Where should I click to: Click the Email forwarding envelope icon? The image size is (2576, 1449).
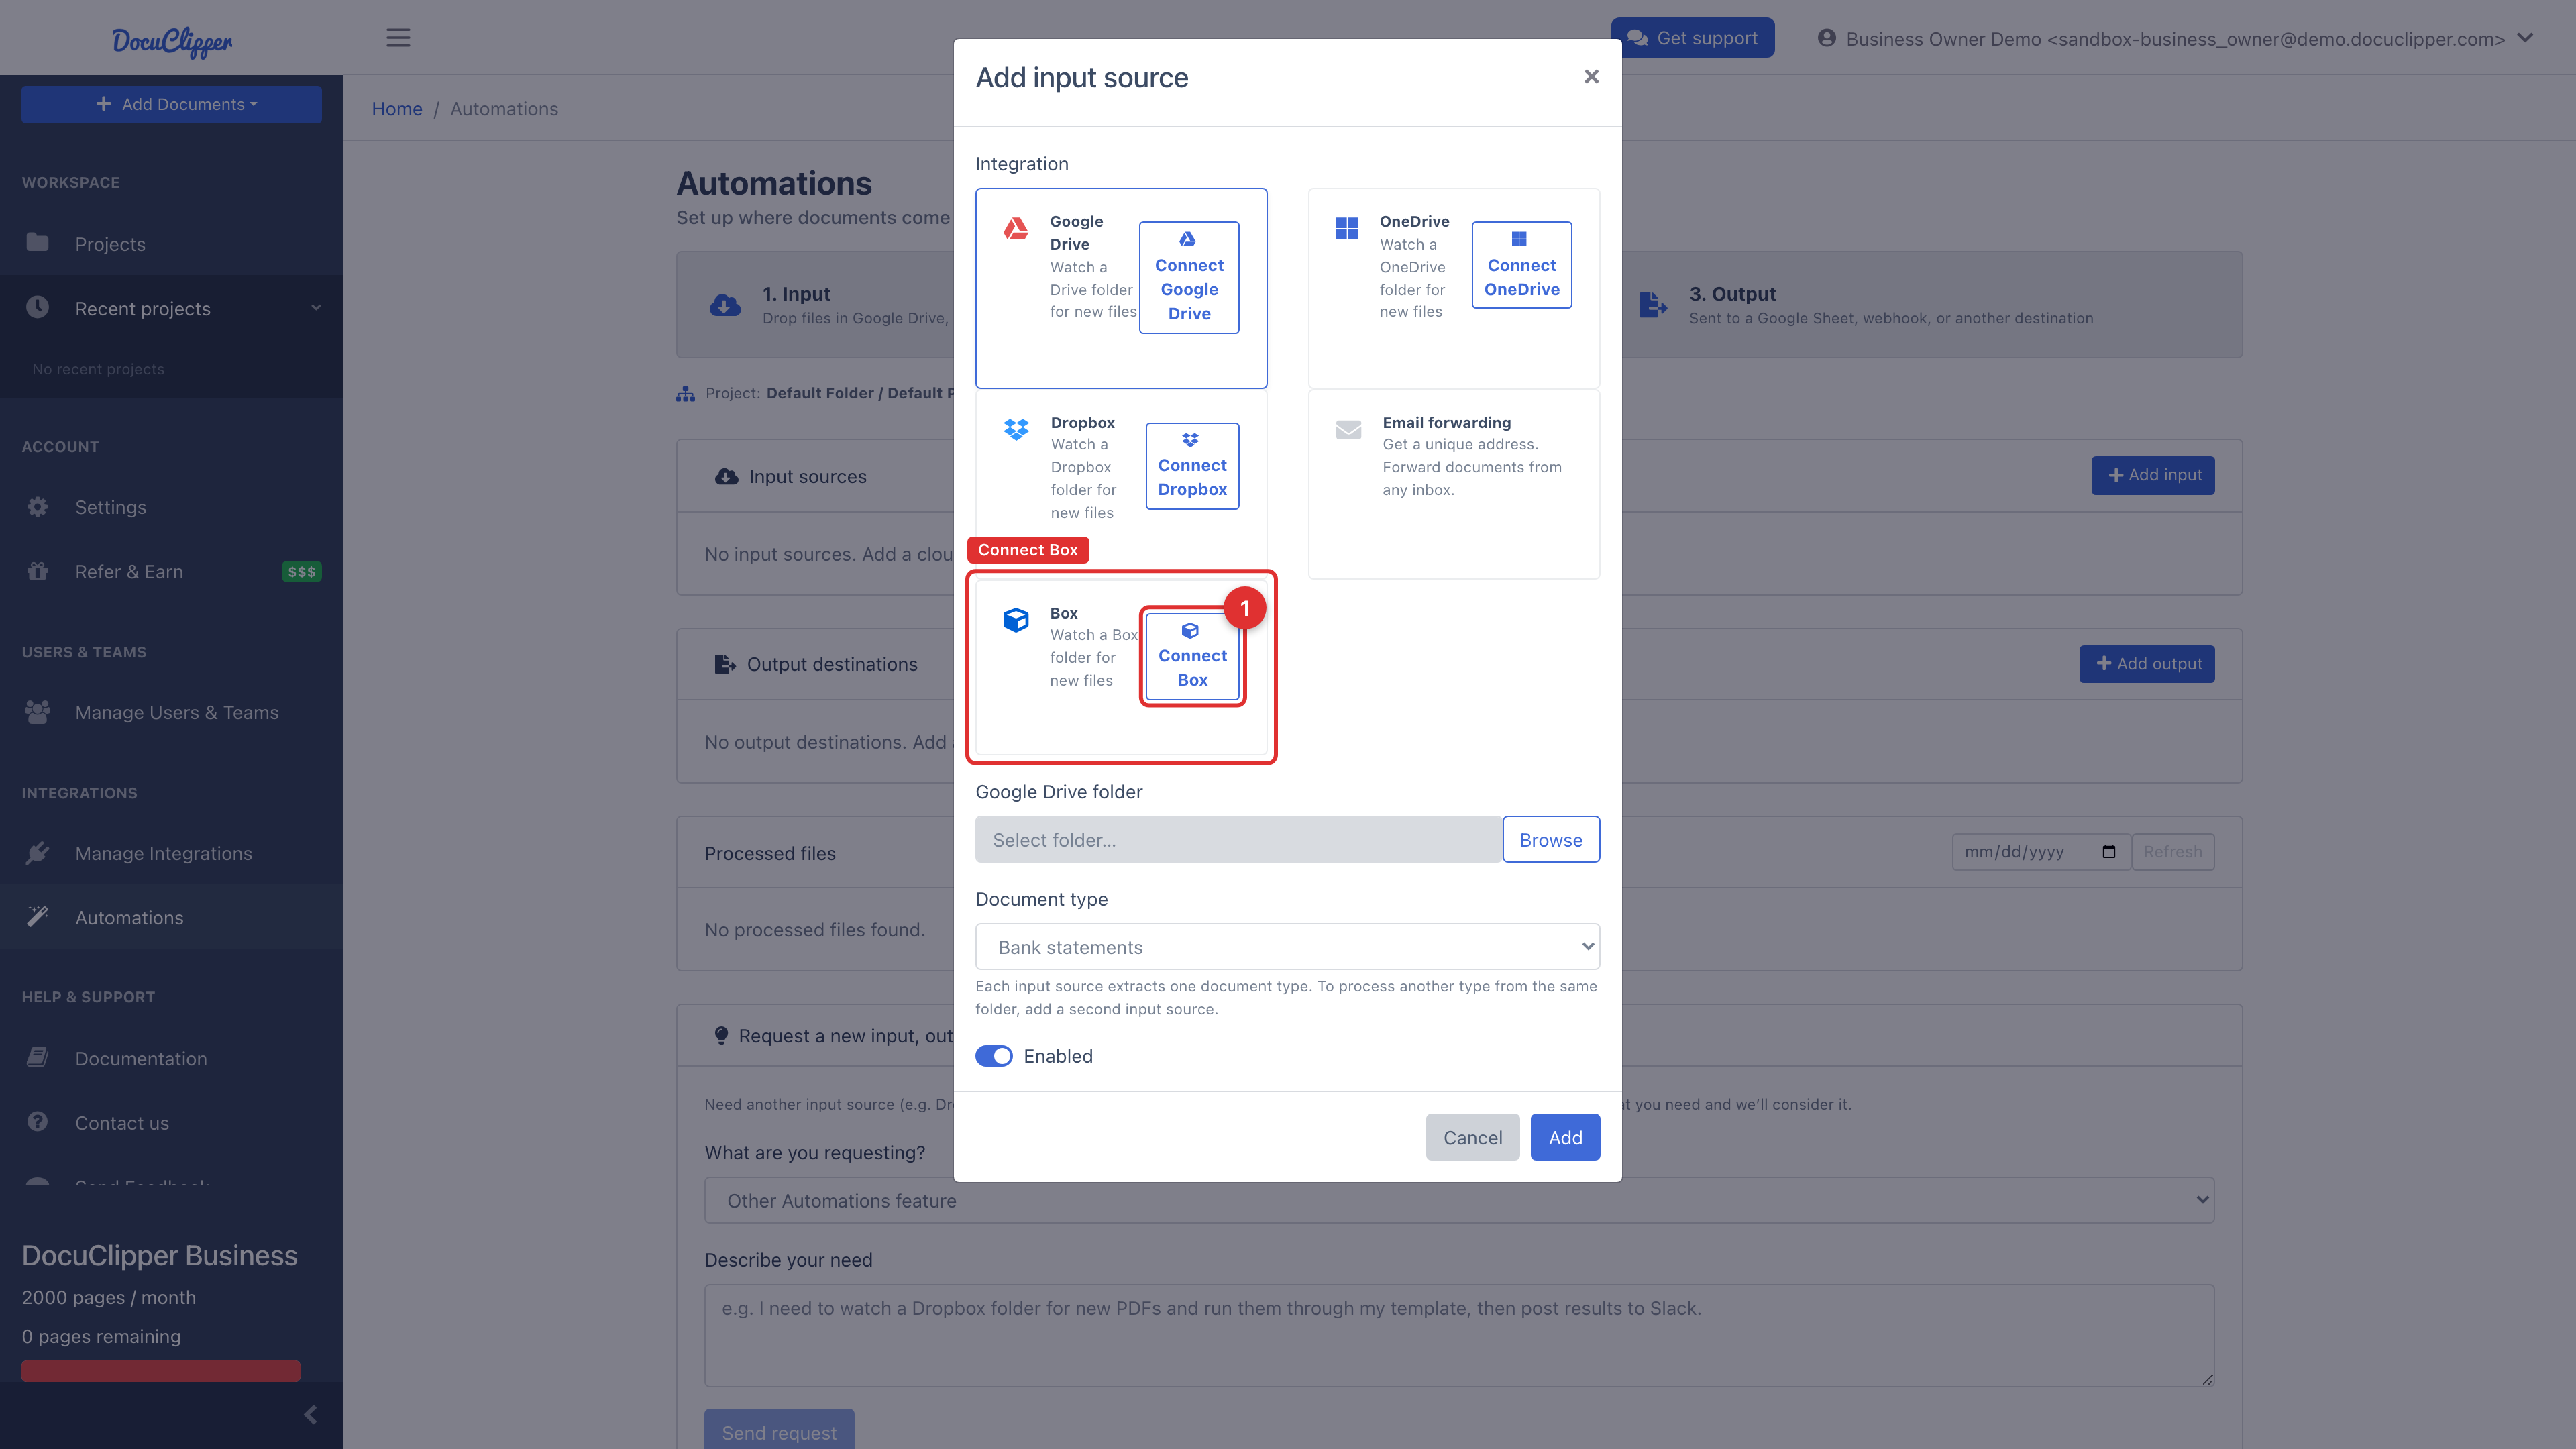pyautogui.click(x=1349, y=430)
